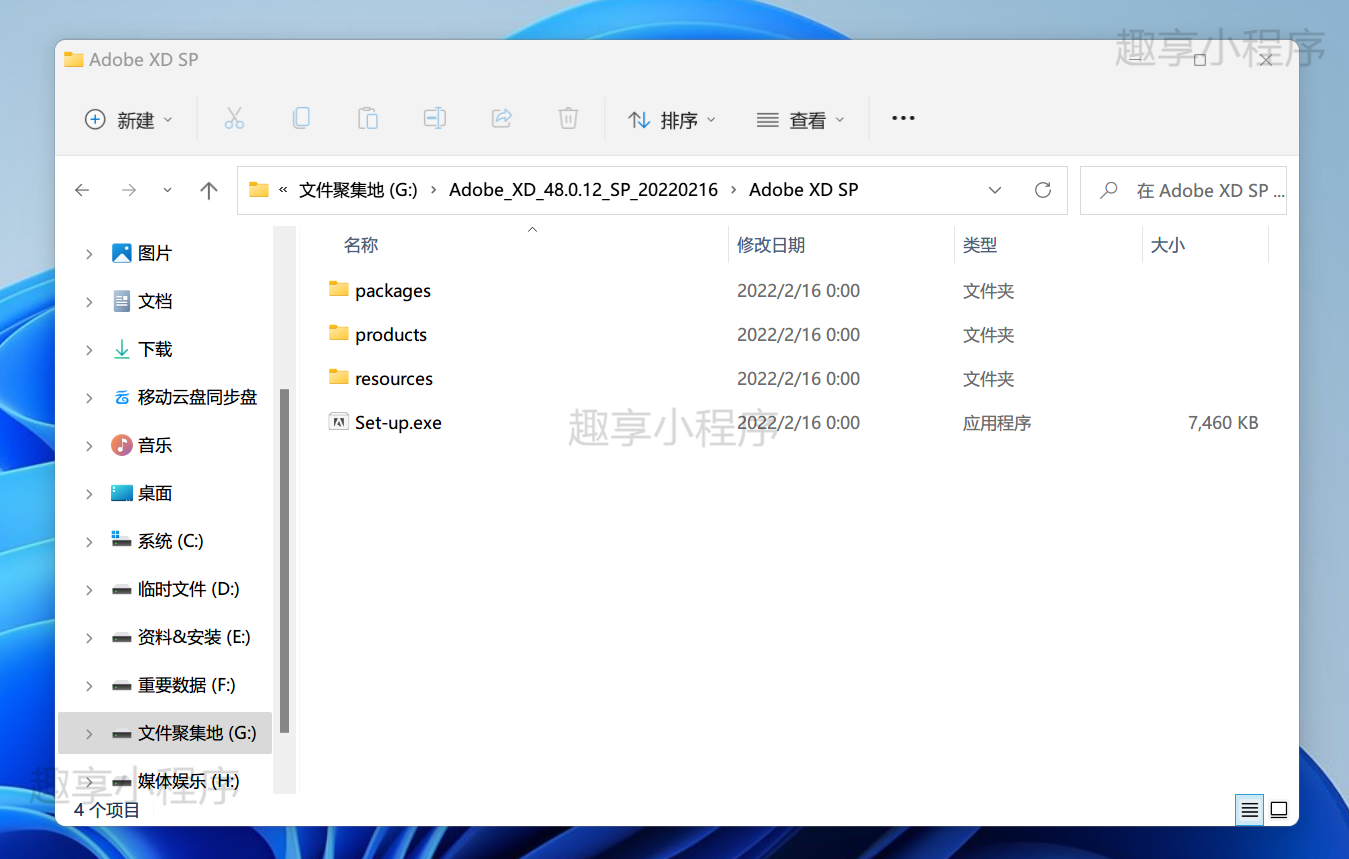Open the 查看 view dropdown
The height and width of the screenshot is (859, 1349).
801,120
